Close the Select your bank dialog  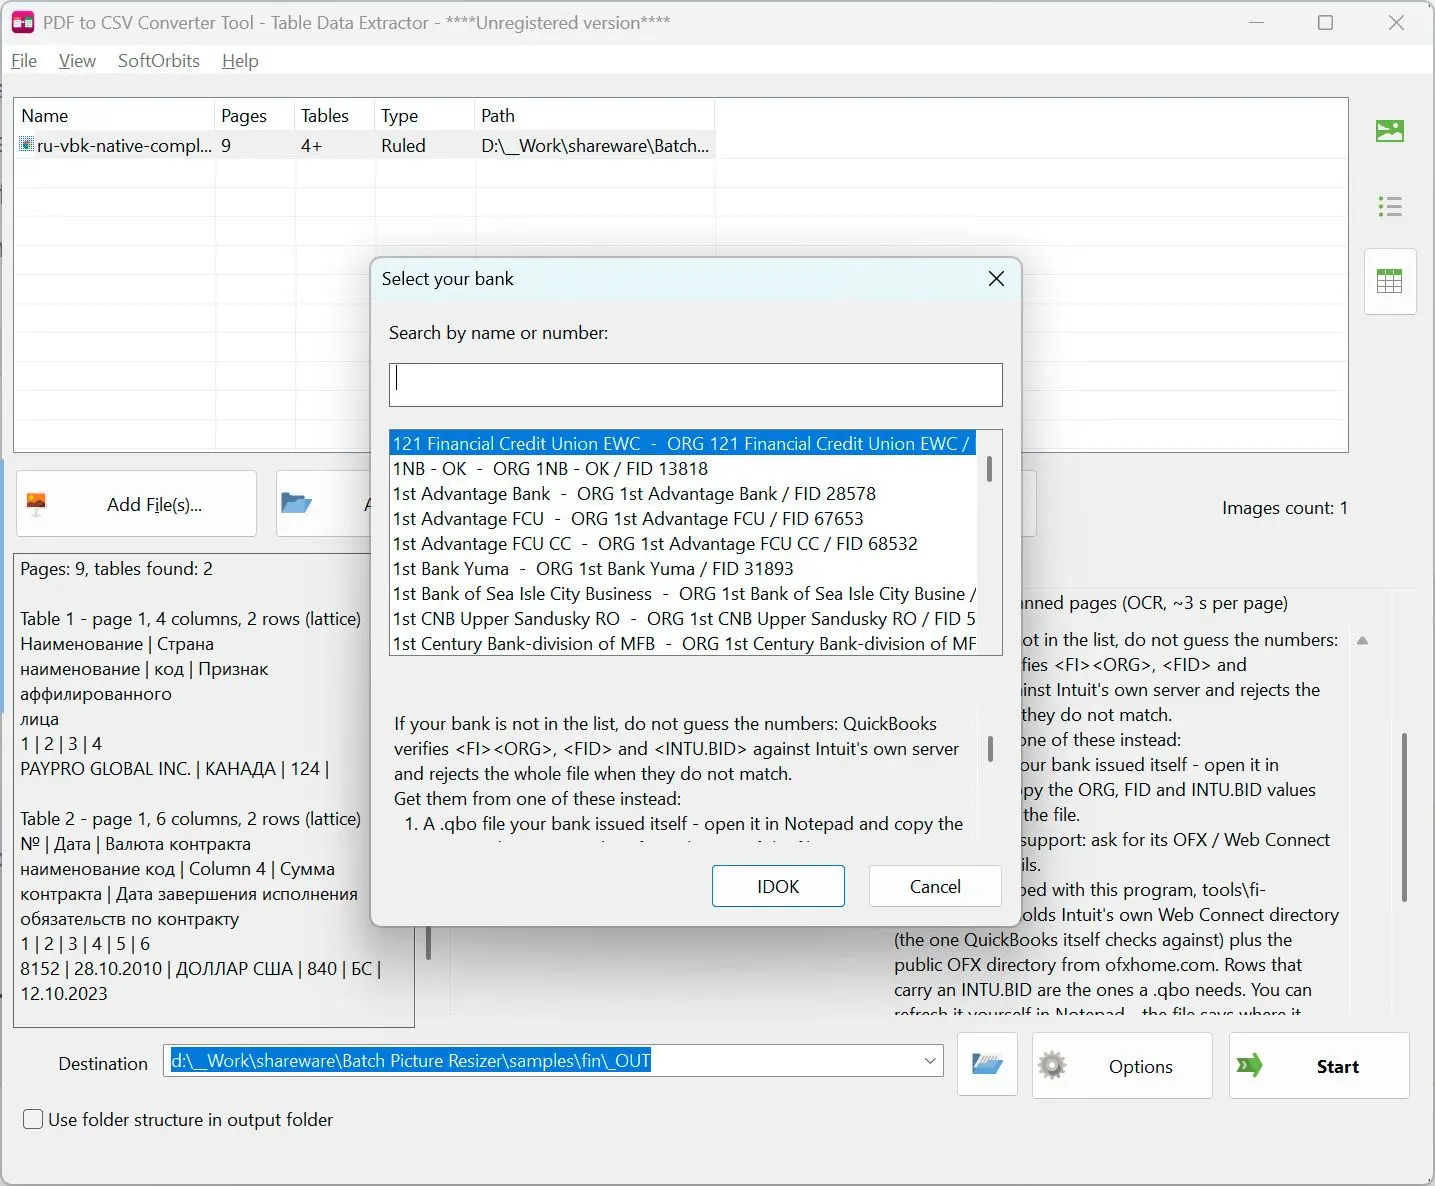tap(996, 279)
